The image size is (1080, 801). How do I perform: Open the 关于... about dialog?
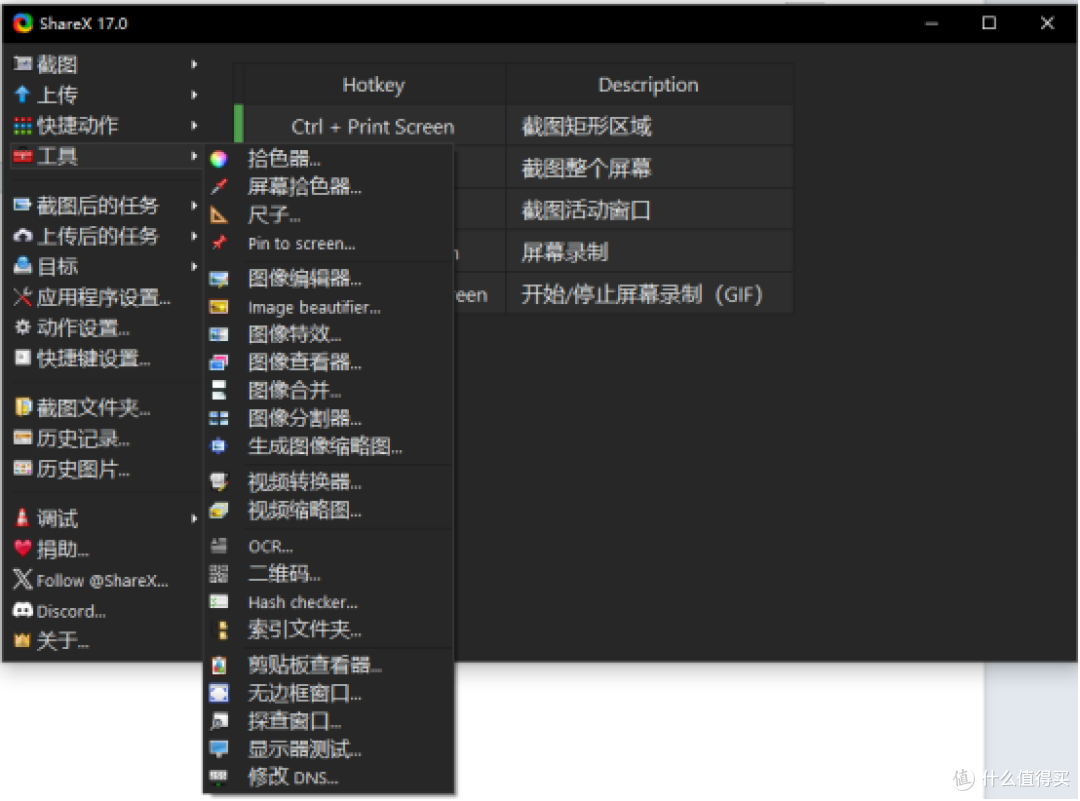pyautogui.click(x=105, y=641)
